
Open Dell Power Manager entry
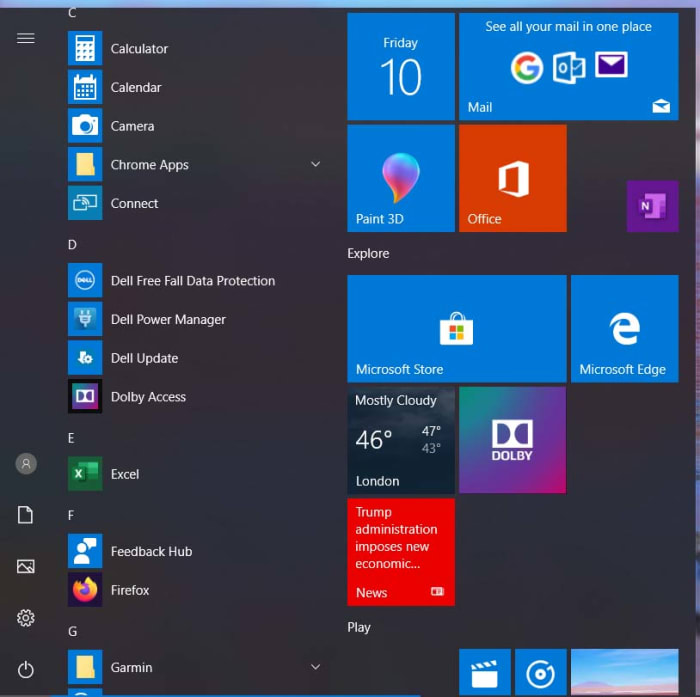tap(168, 320)
